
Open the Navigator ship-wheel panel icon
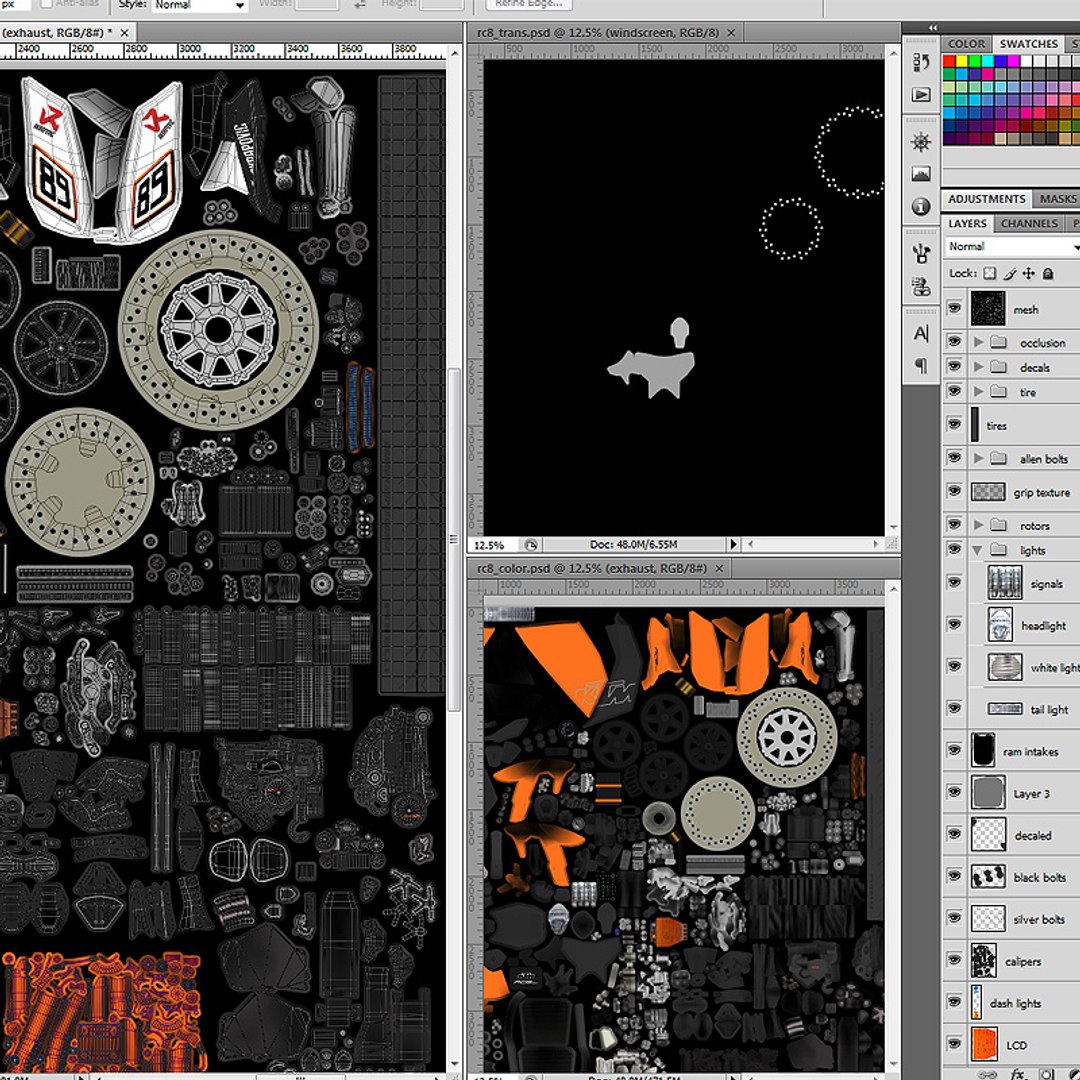(x=921, y=143)
